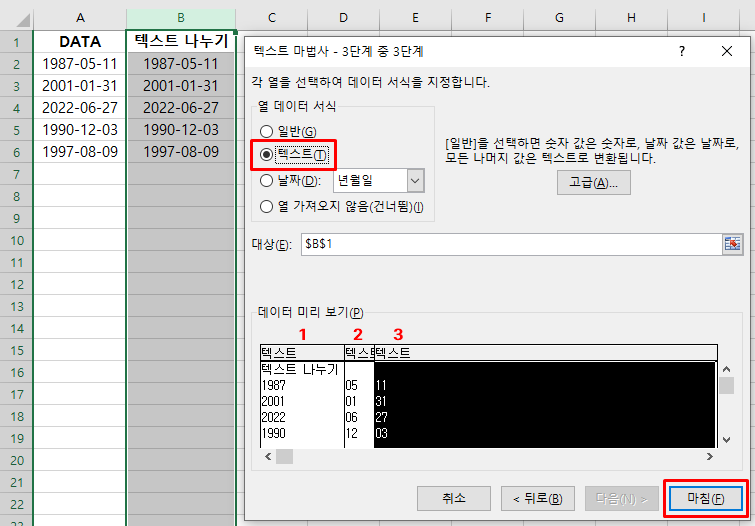The width and height of the screenshot is (755, 526).
Task: Click cell B4 with 2022-06-27
Action: click(x=181, y=108)
